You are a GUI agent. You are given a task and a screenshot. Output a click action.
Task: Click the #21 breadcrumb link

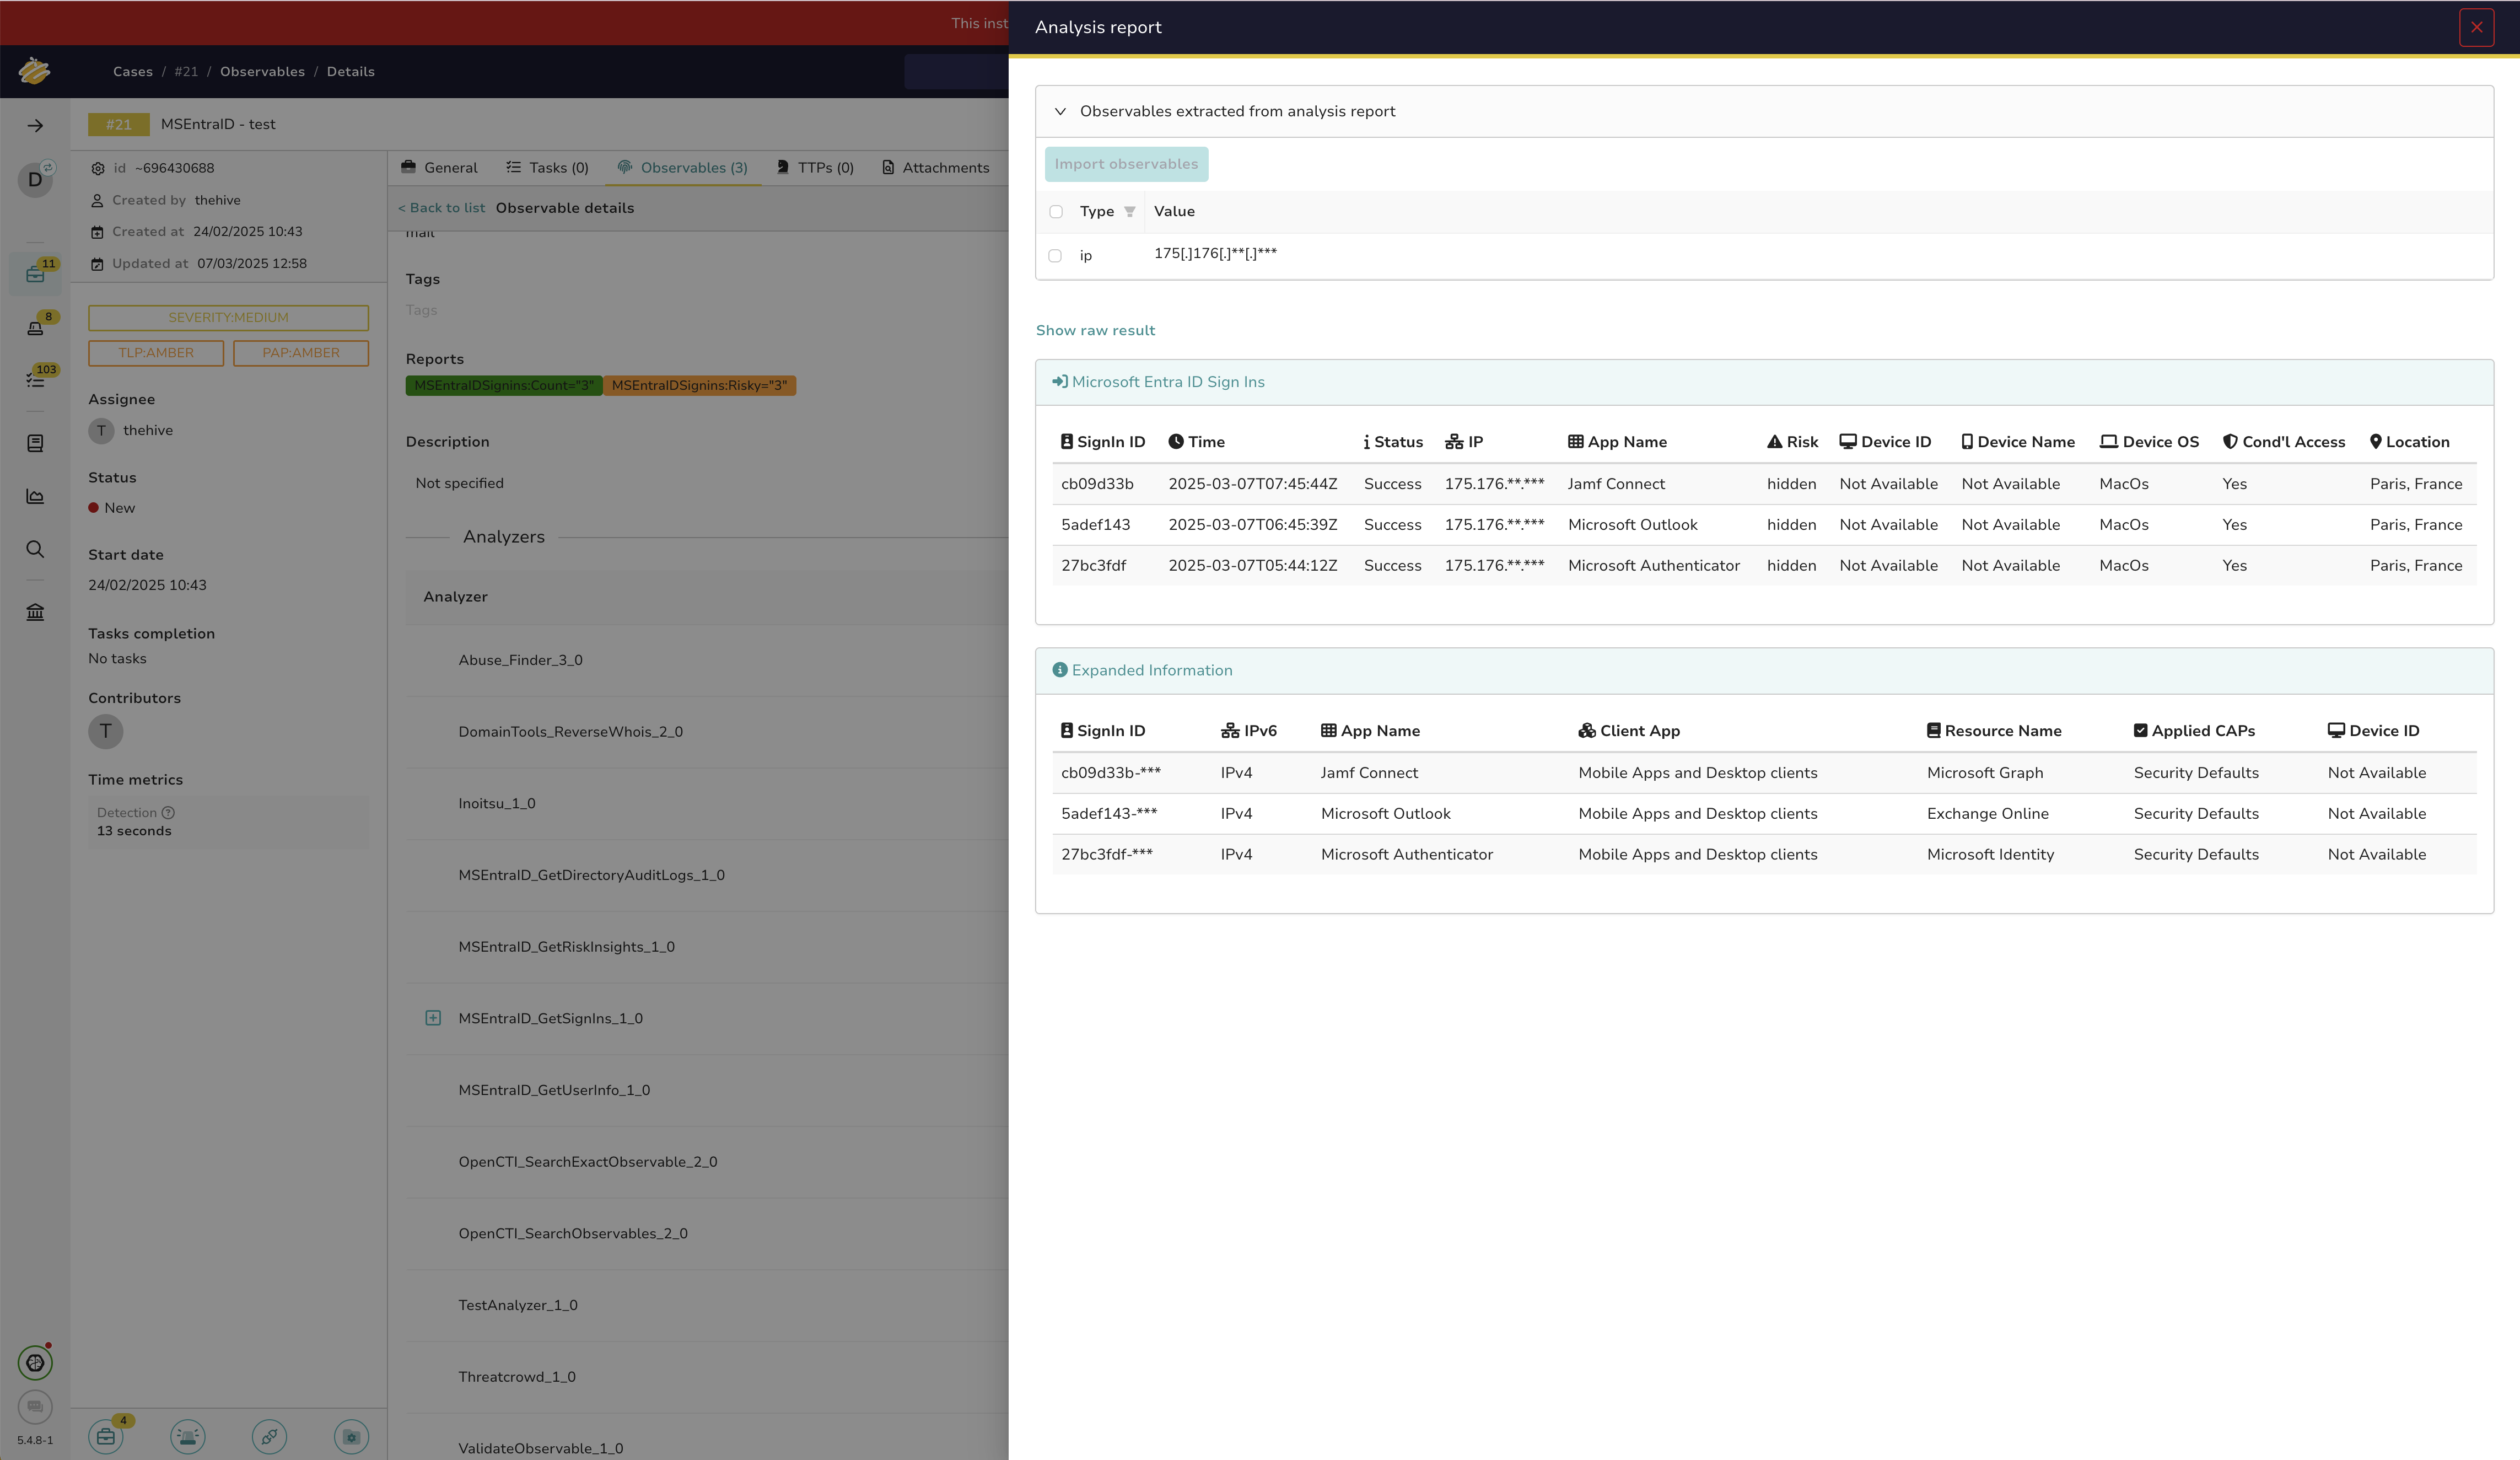point(186,72)
